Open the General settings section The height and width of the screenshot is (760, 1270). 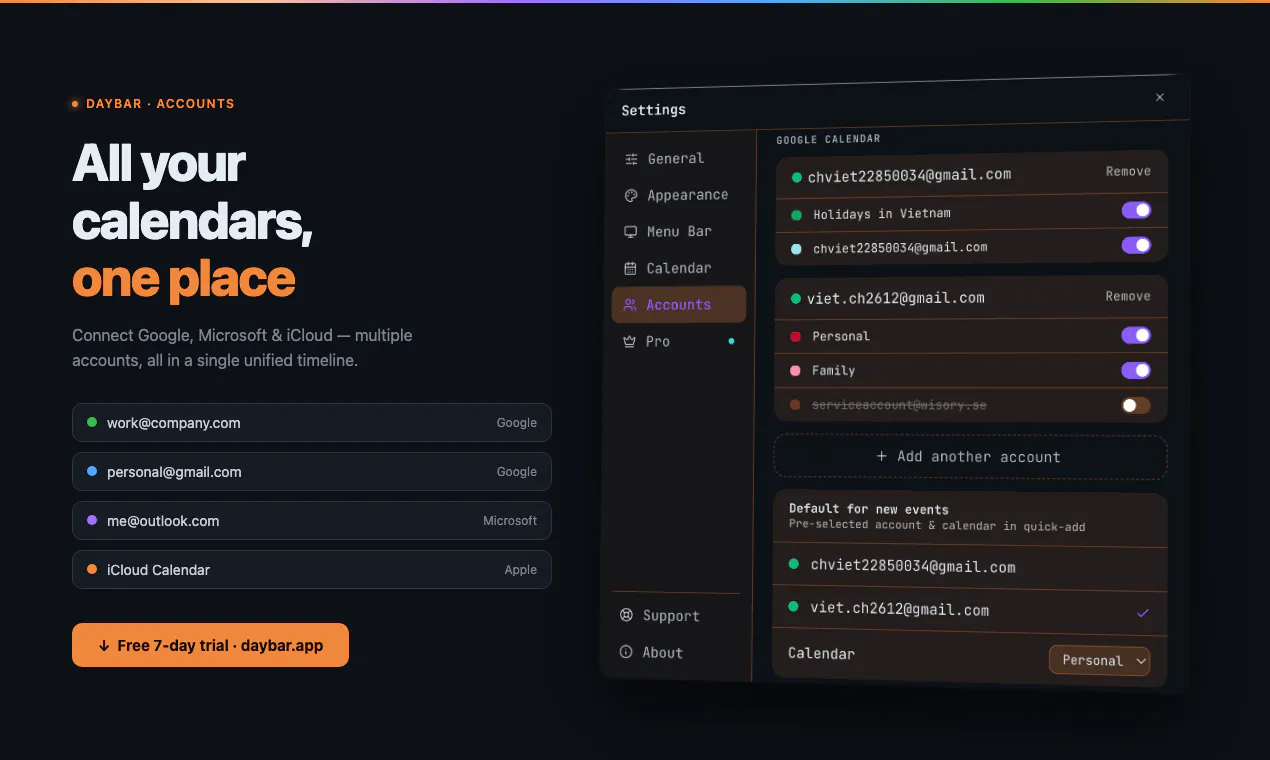pyautogui.click(x=678, y=158)
